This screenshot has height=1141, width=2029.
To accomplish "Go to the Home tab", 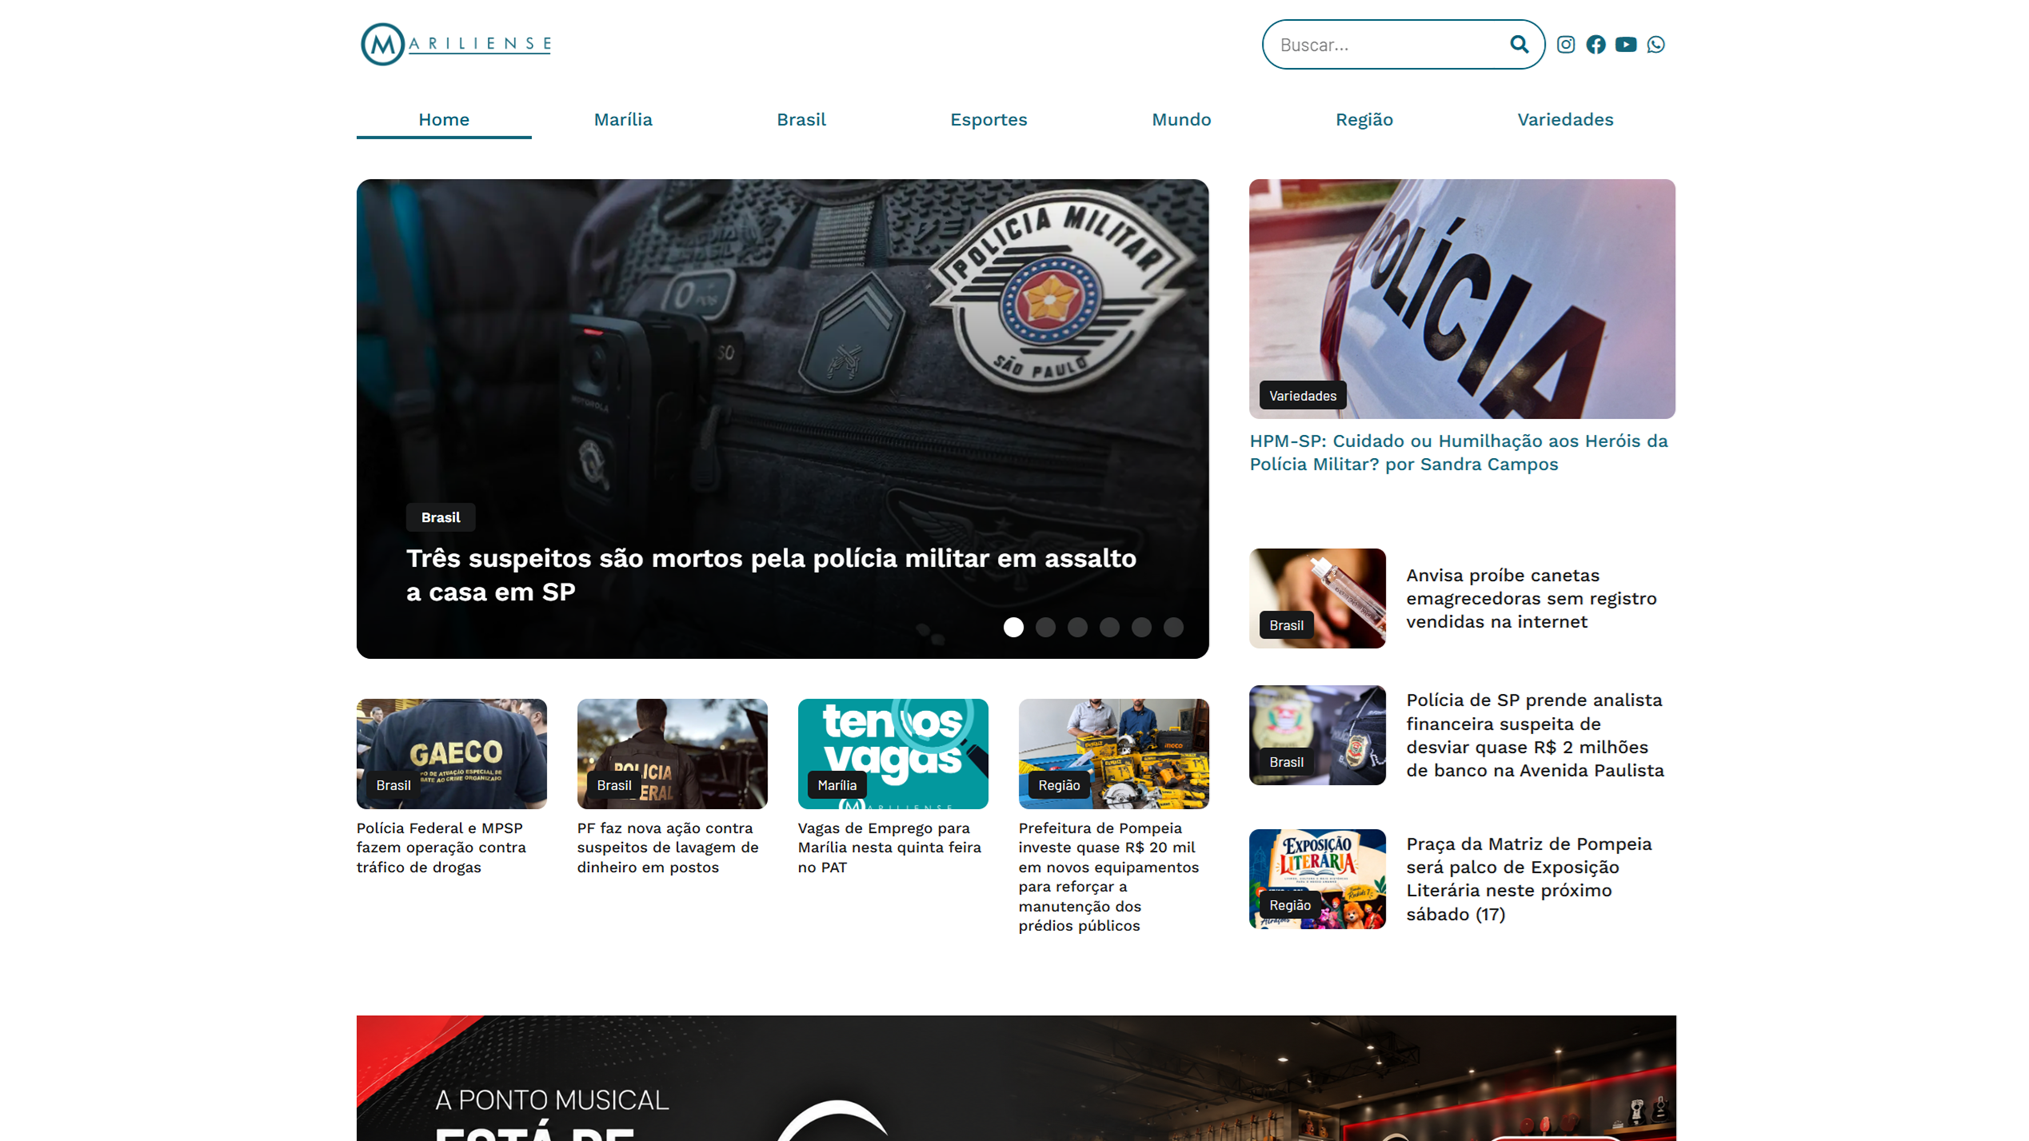I will coord(443,119).
